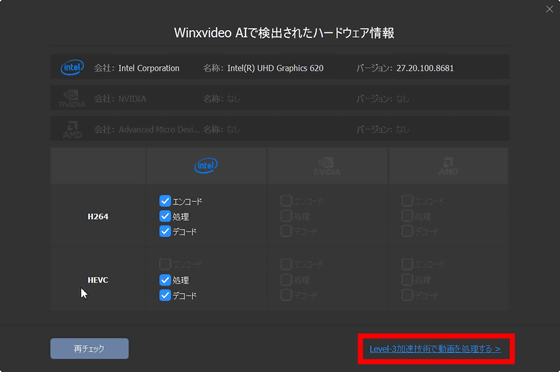Click the AMD logo in the vendor info row
560x372 pixels.
coord(72,130)
